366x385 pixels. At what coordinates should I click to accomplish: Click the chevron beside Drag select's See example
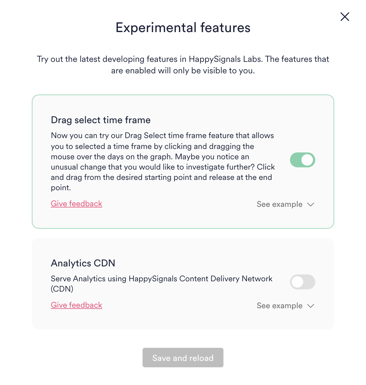pyautogui.click(x=310, y=204)
